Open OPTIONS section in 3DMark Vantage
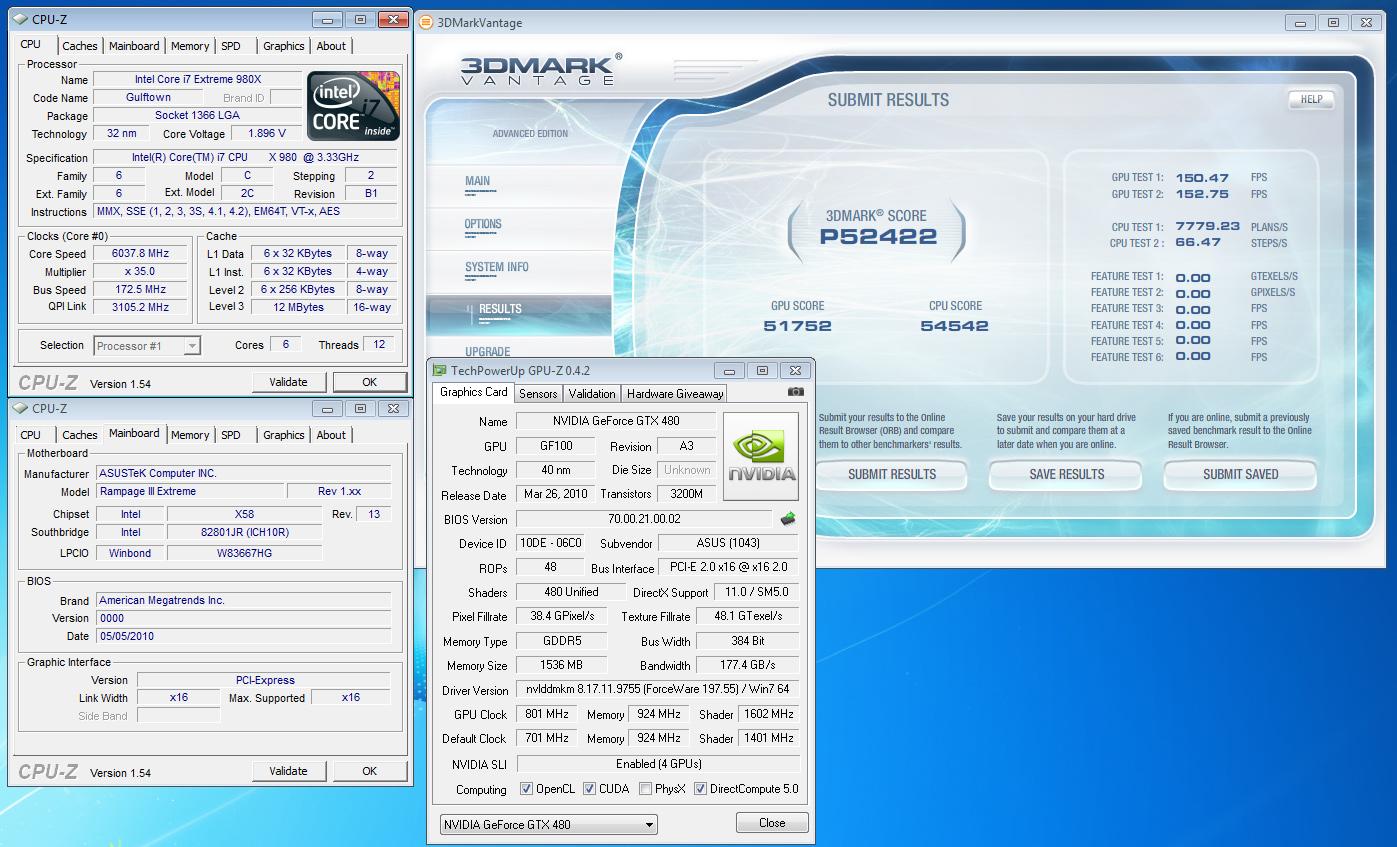 click(x=483, y=224)
